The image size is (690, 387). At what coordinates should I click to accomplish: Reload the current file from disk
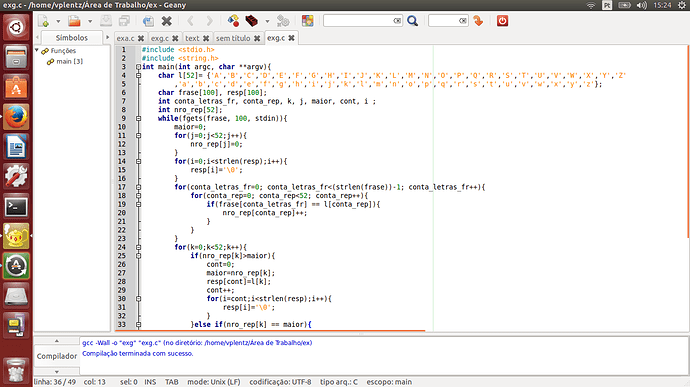[148, 21]
